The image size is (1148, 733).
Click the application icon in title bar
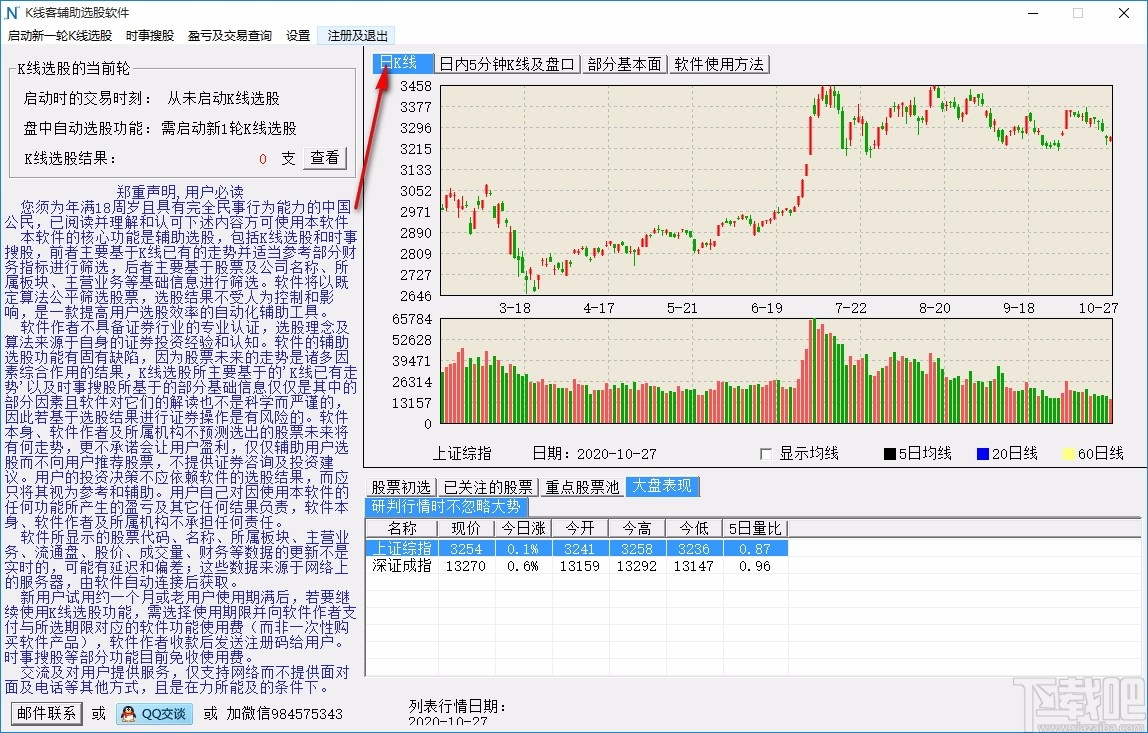pyautogui.click(x=13, y=13)
